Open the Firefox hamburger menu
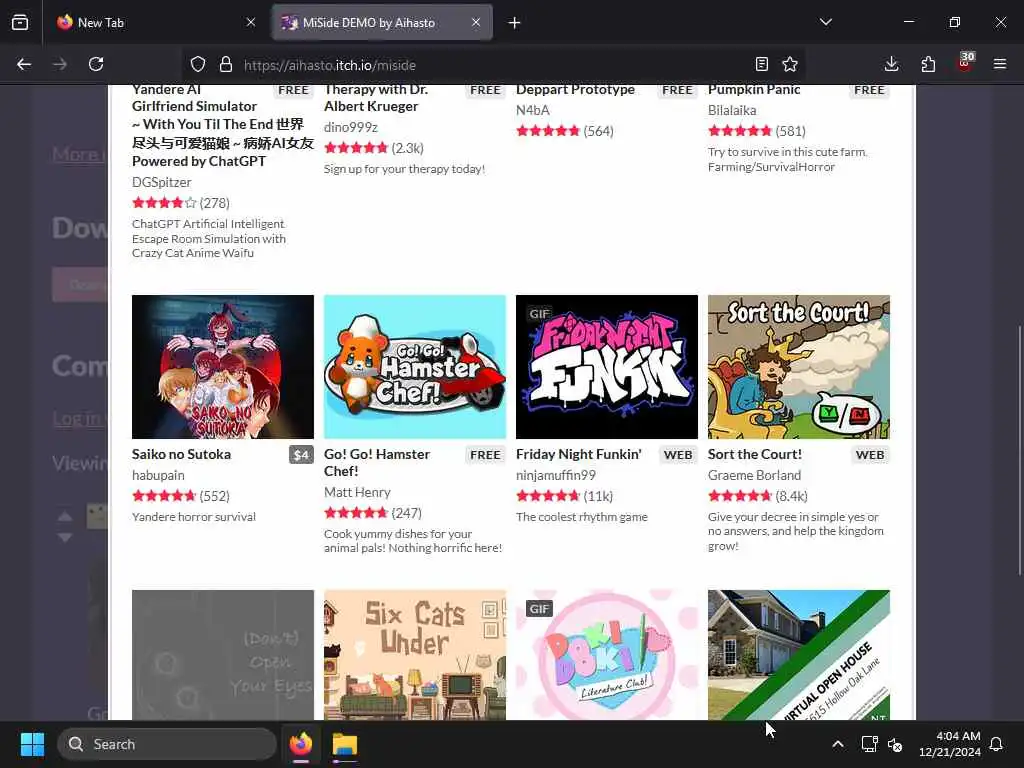 1000,64
